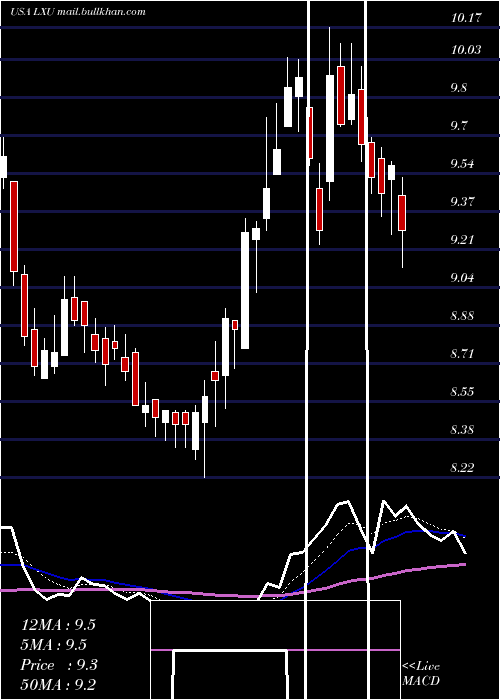
Task: Click the tall red candle below 9.54 at left
Action: (14, 226)
